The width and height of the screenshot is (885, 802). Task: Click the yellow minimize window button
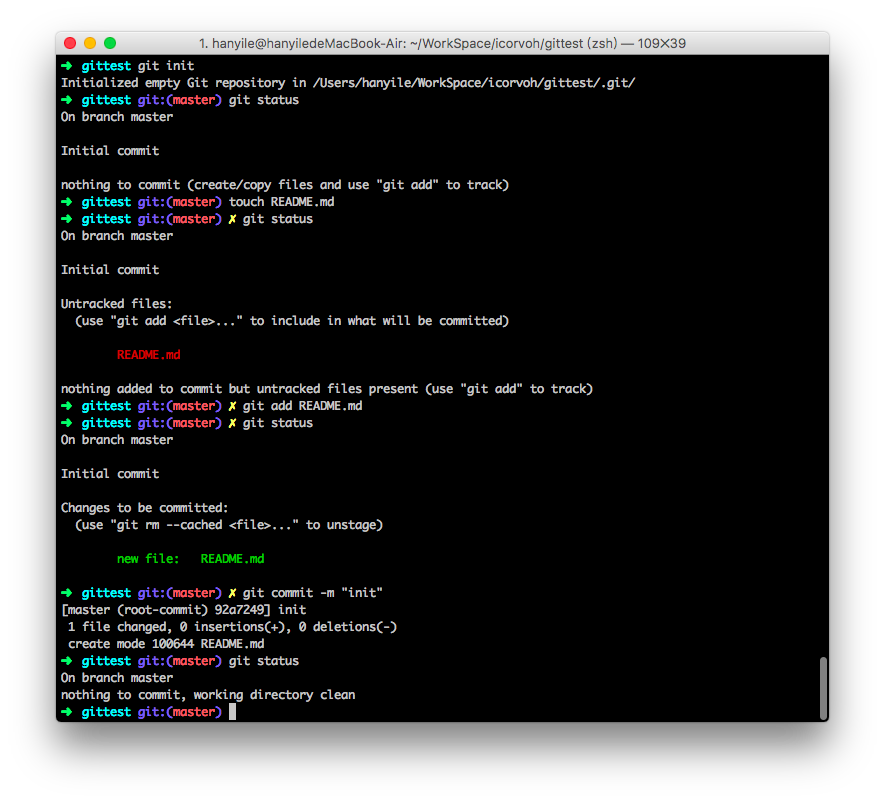[90, 43]
